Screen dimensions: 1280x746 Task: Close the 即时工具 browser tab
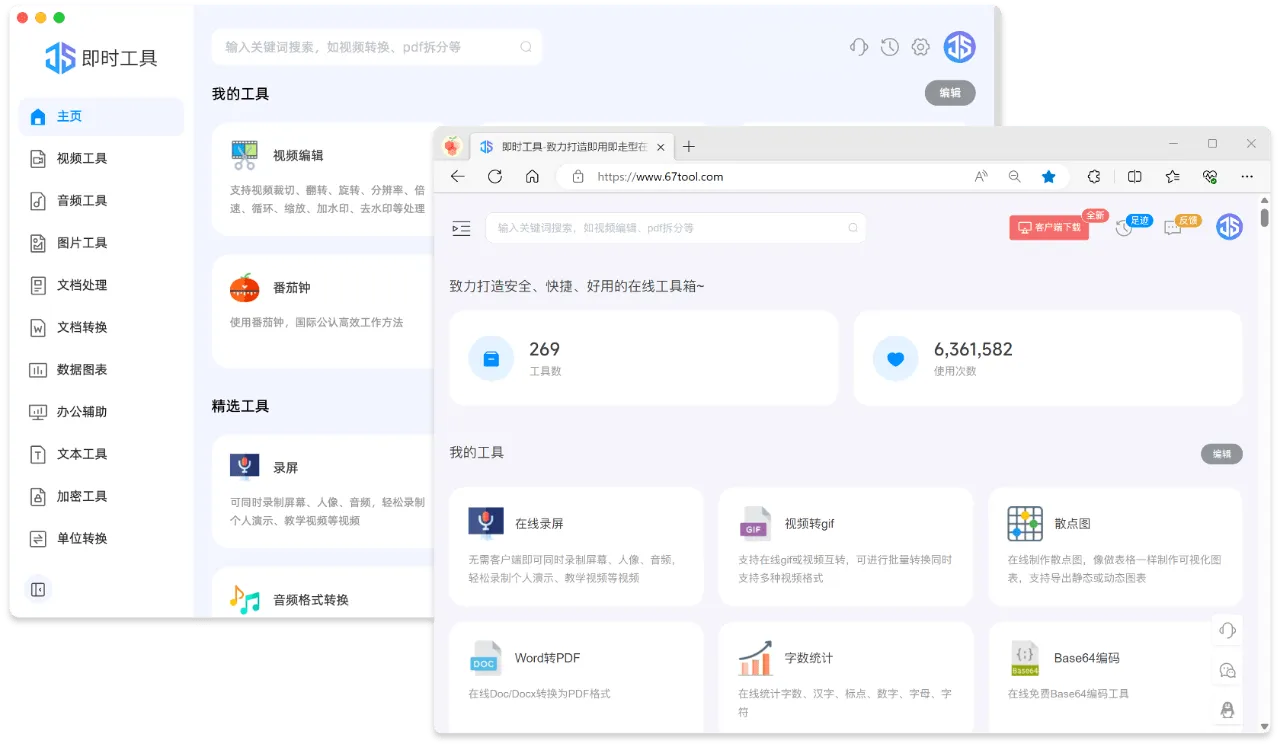pos(660,147)
